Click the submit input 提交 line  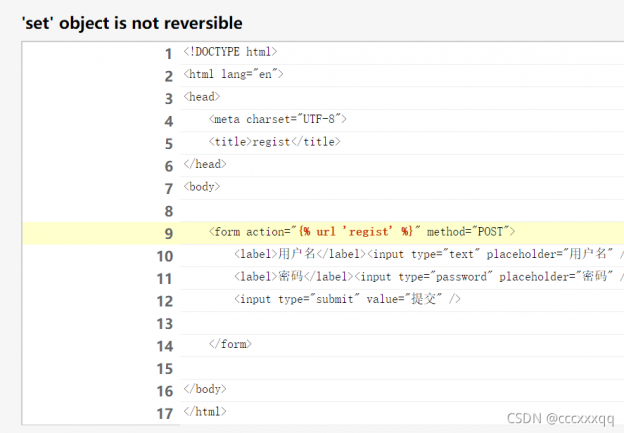pyautogui.click(x=347, y=299)
